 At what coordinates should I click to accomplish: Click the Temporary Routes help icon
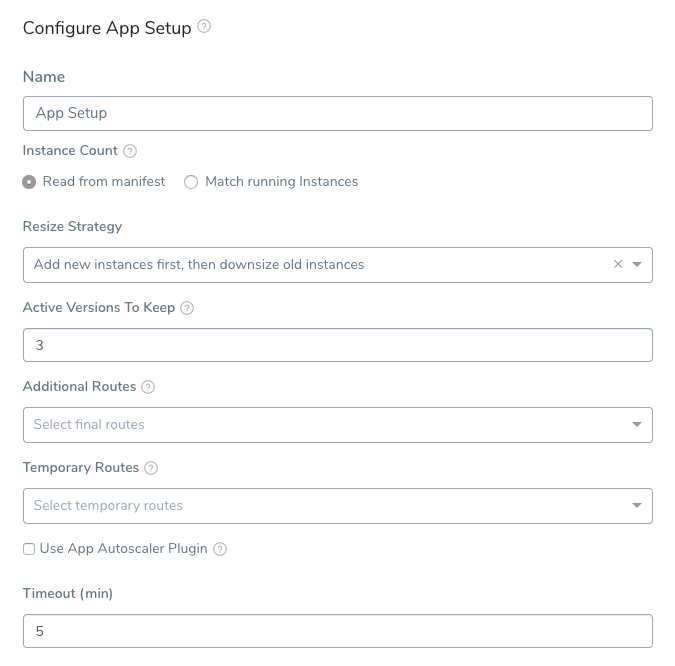pos(151,468)
